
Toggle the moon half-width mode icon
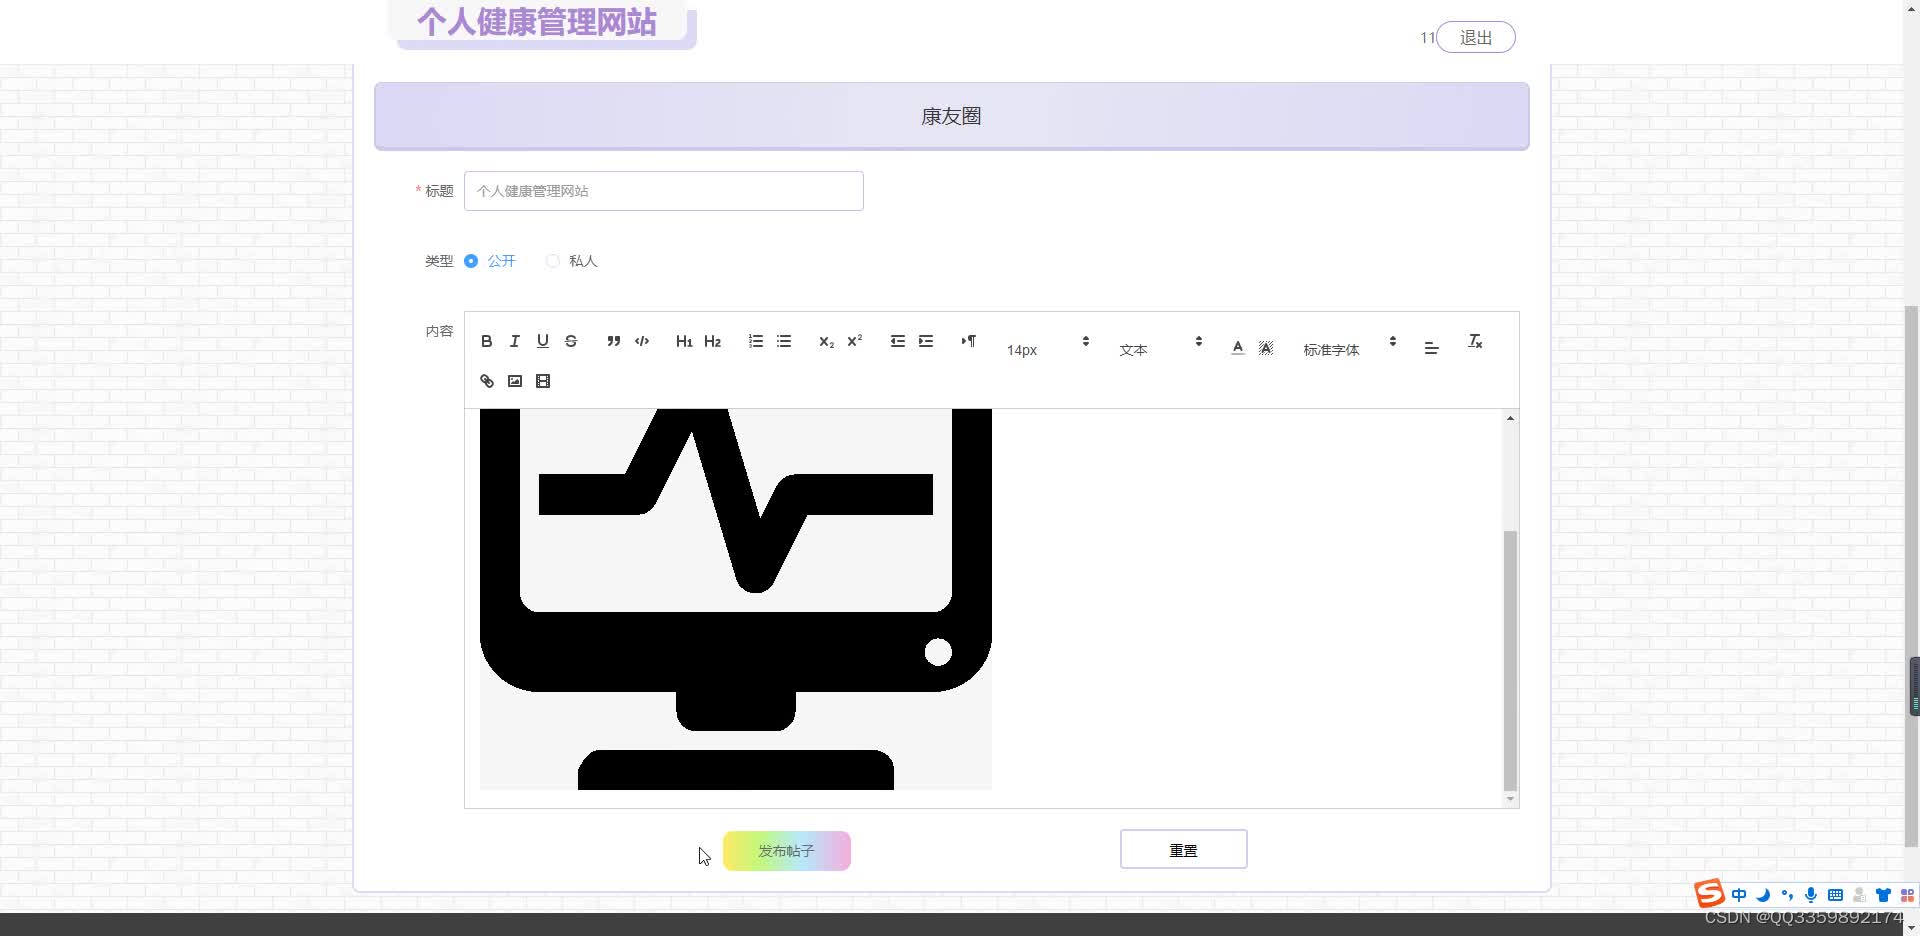1763,895
